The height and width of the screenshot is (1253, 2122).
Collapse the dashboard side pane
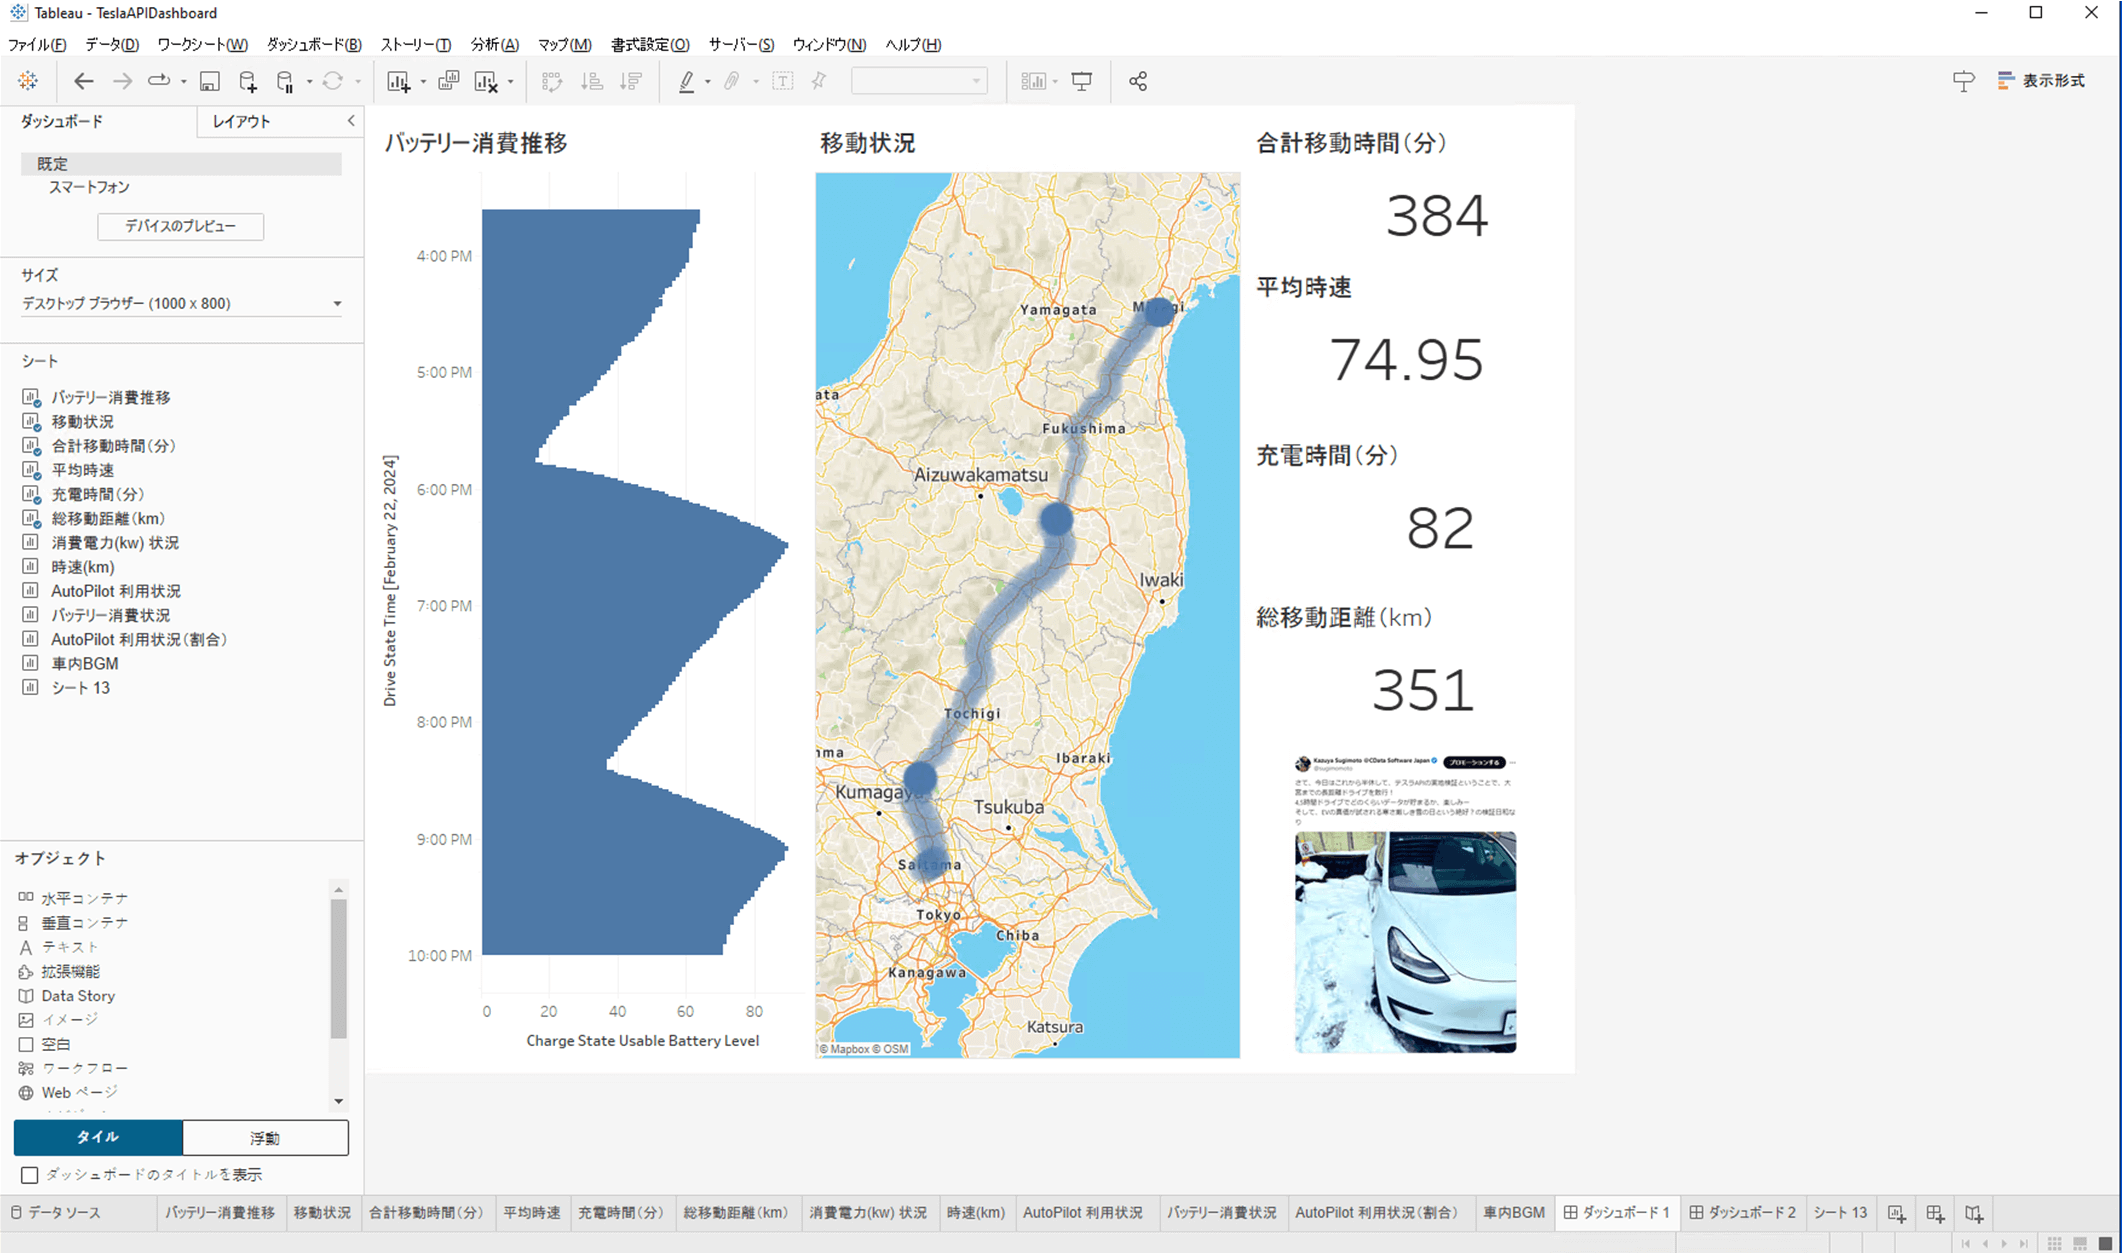point(351,121)
